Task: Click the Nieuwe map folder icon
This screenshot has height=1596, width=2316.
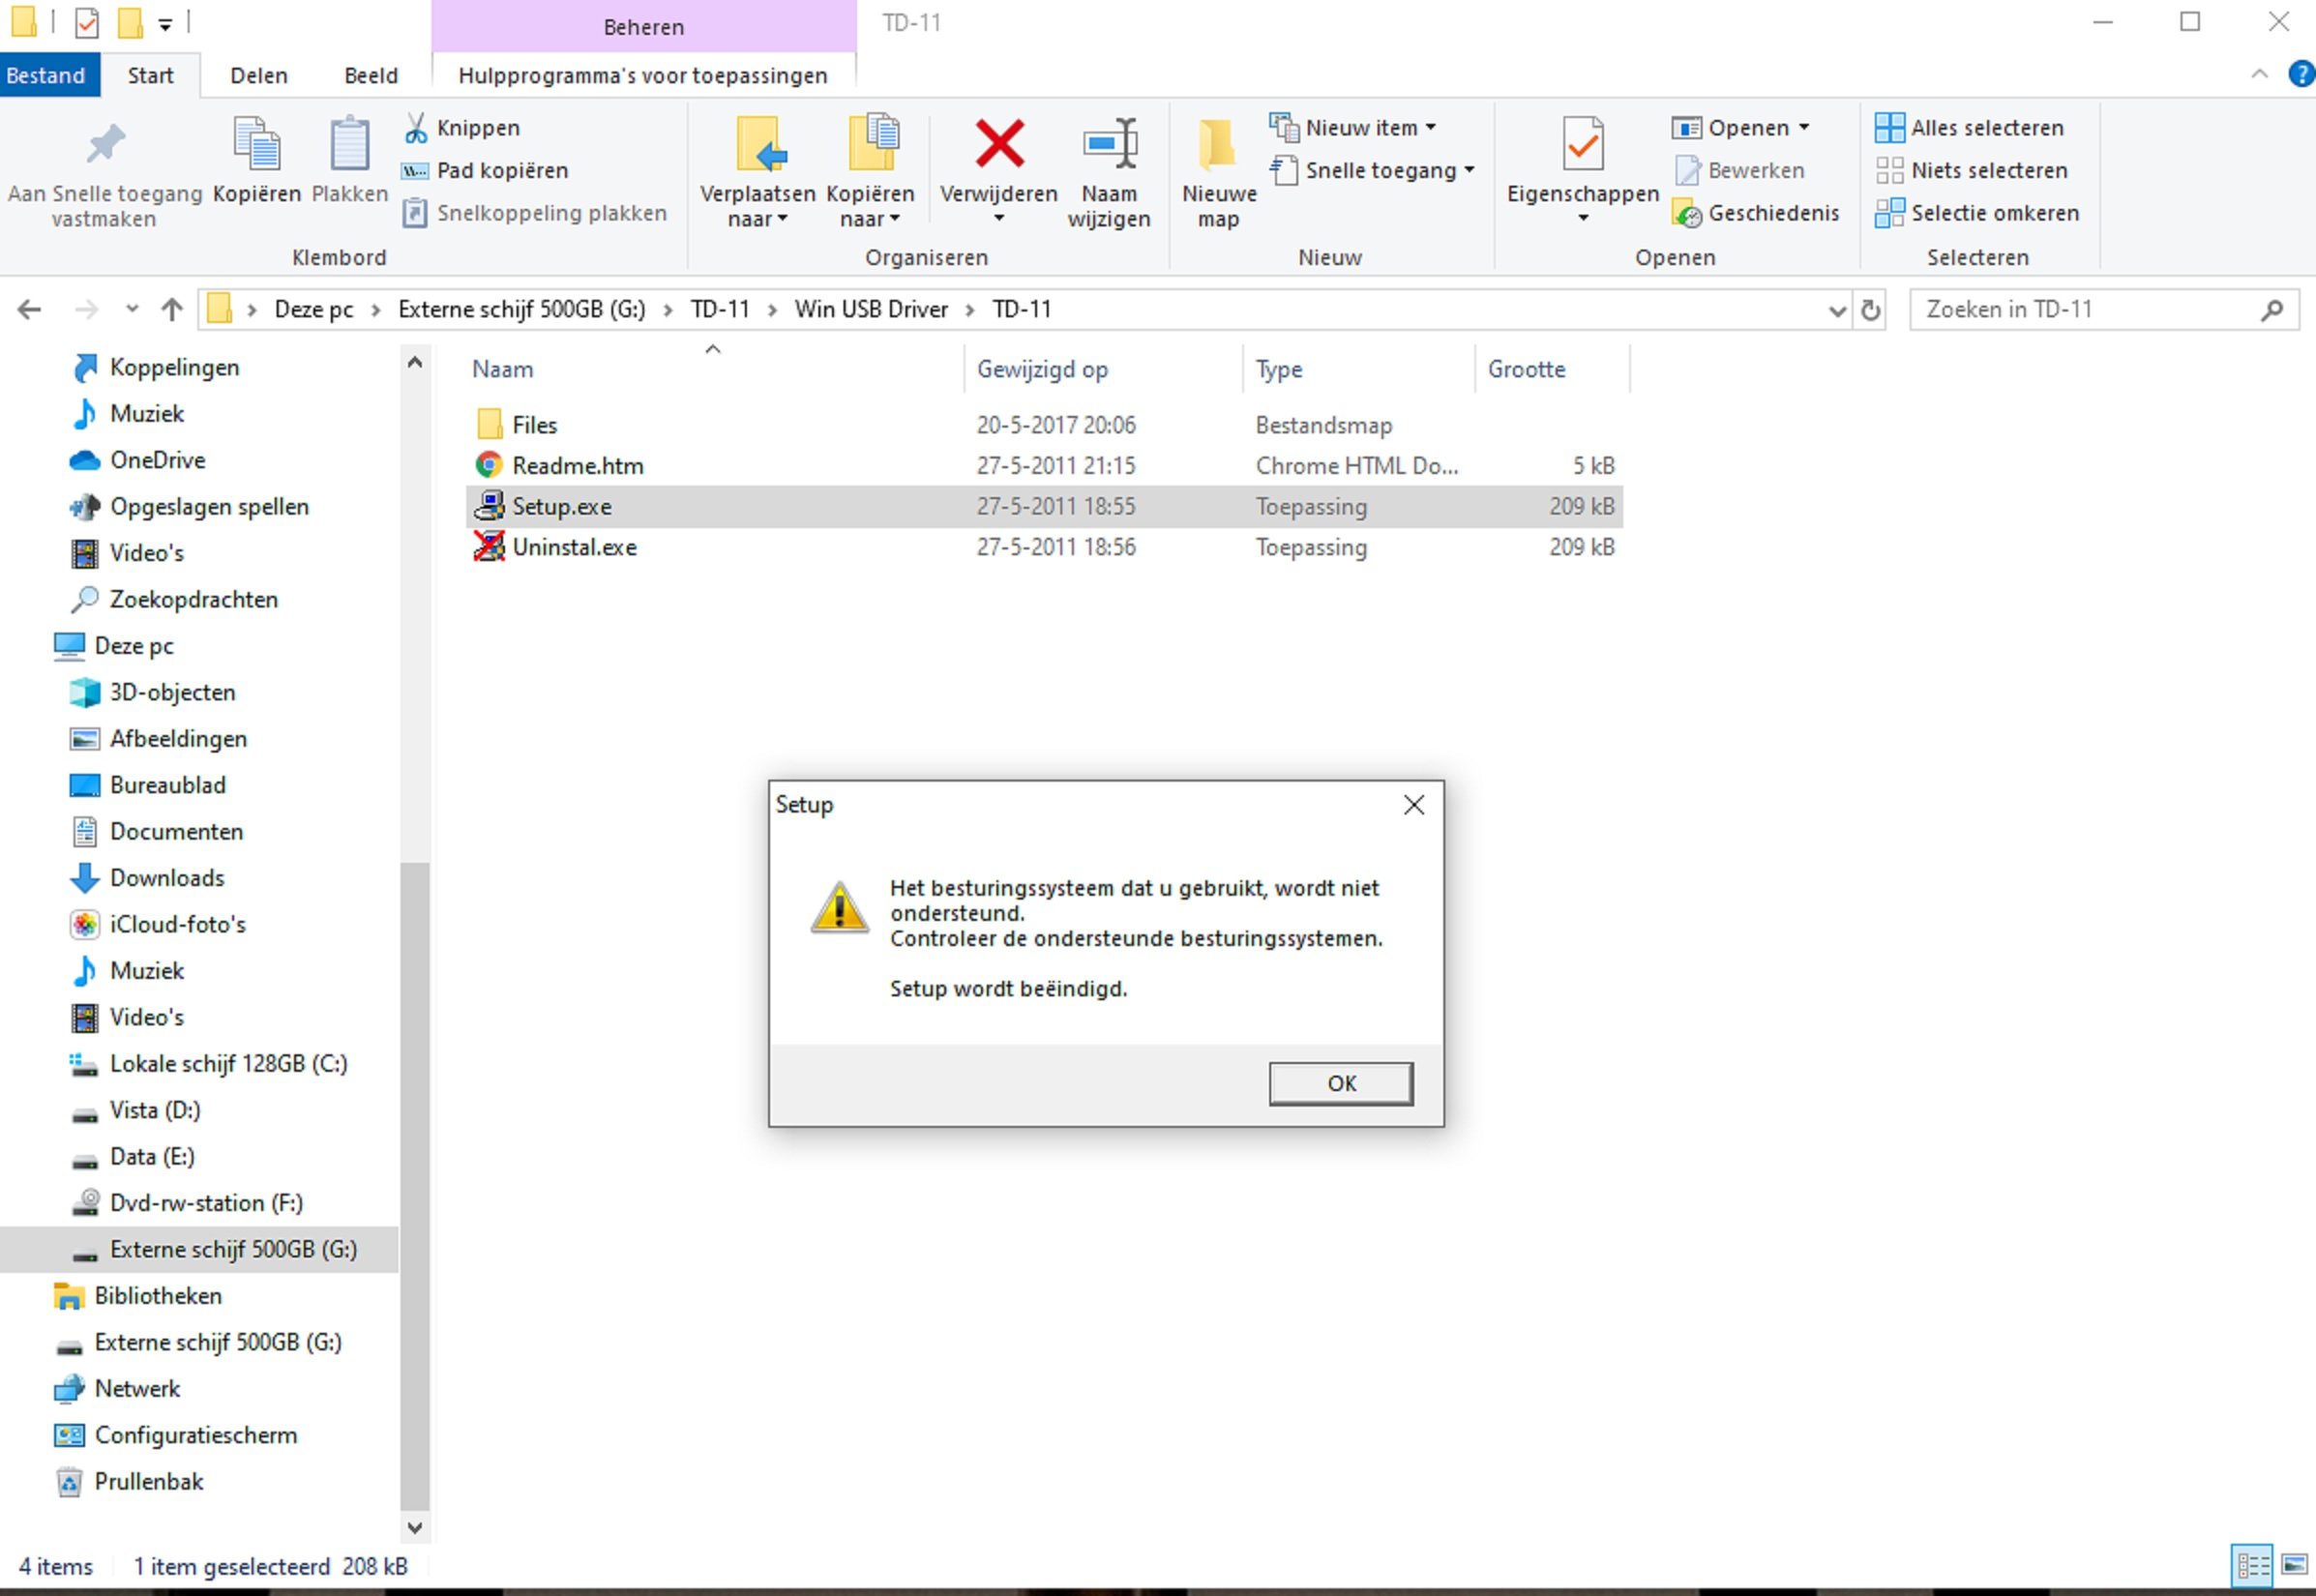Action: point(1217,144)
